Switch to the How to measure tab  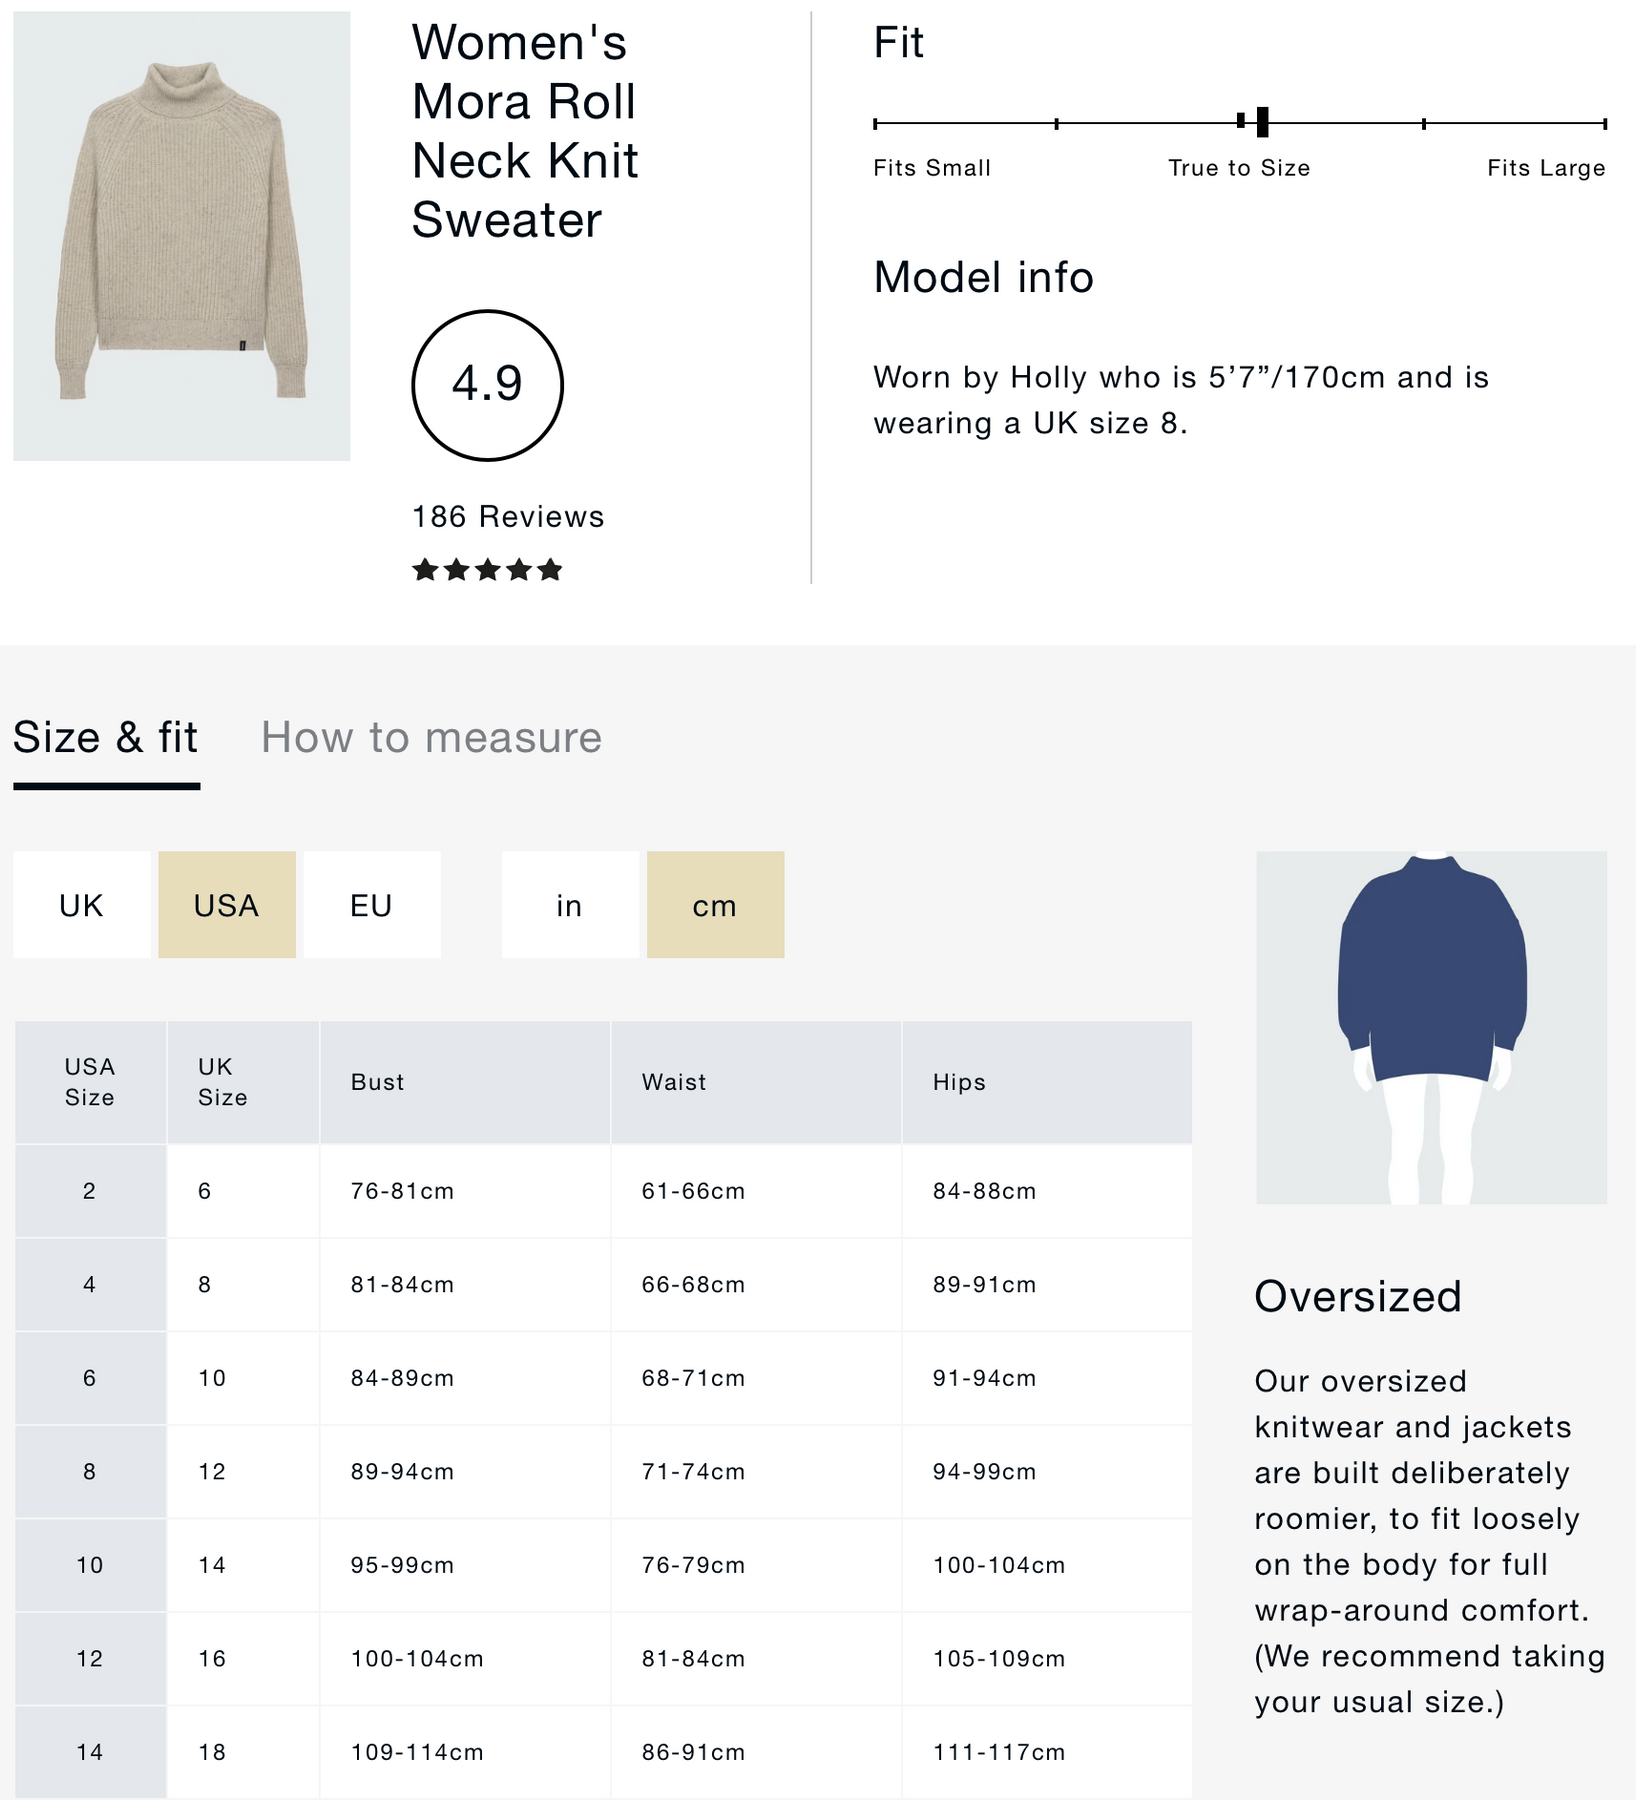[431, 738]
